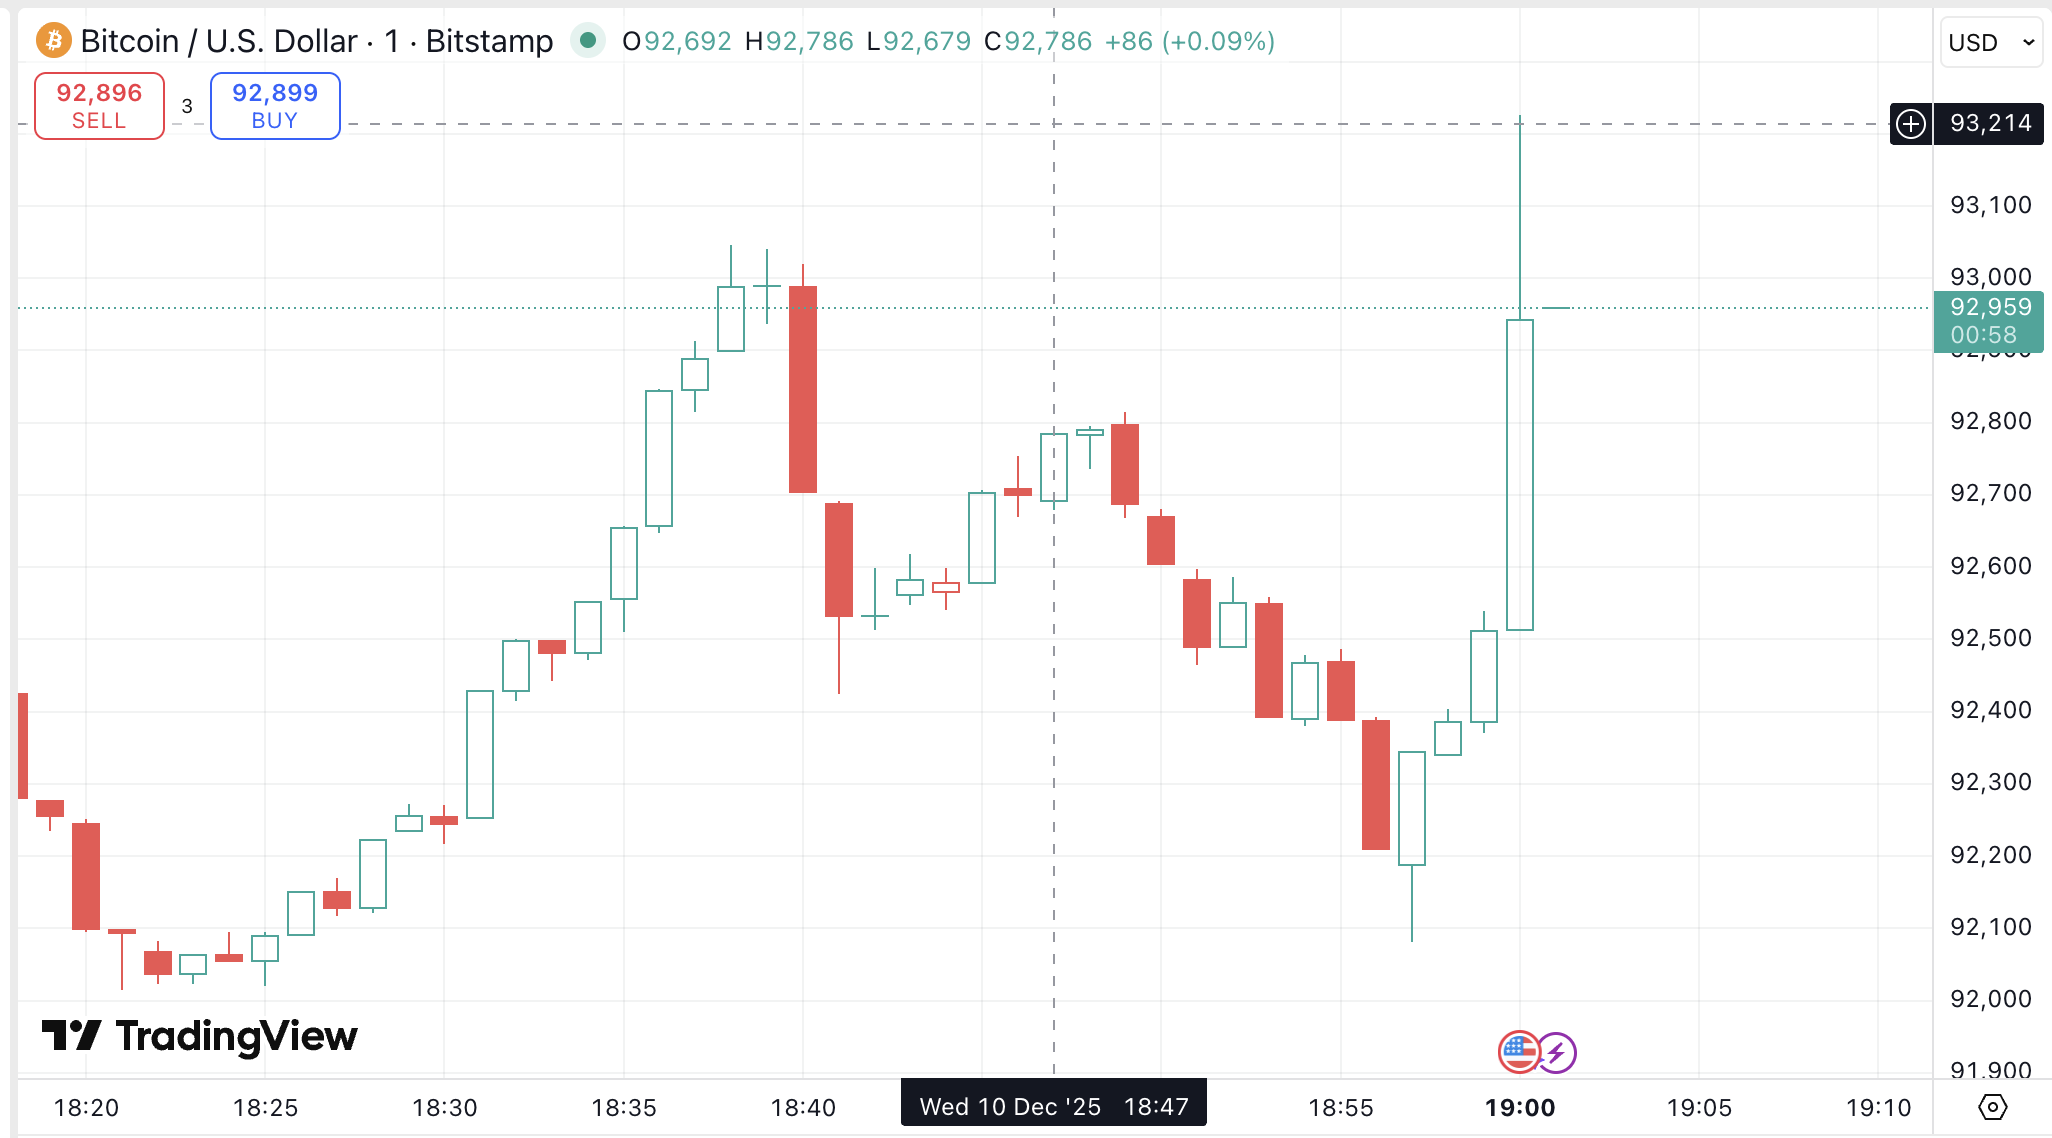Toggle the 92,959 countdown price label
2052x1138 pixels.
click(1988, 322)
